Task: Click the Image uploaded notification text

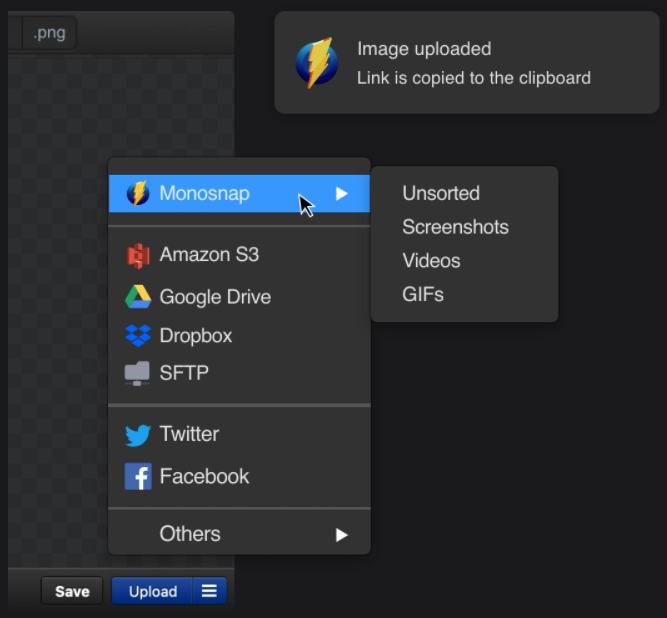Action: [x=424, y=49]
